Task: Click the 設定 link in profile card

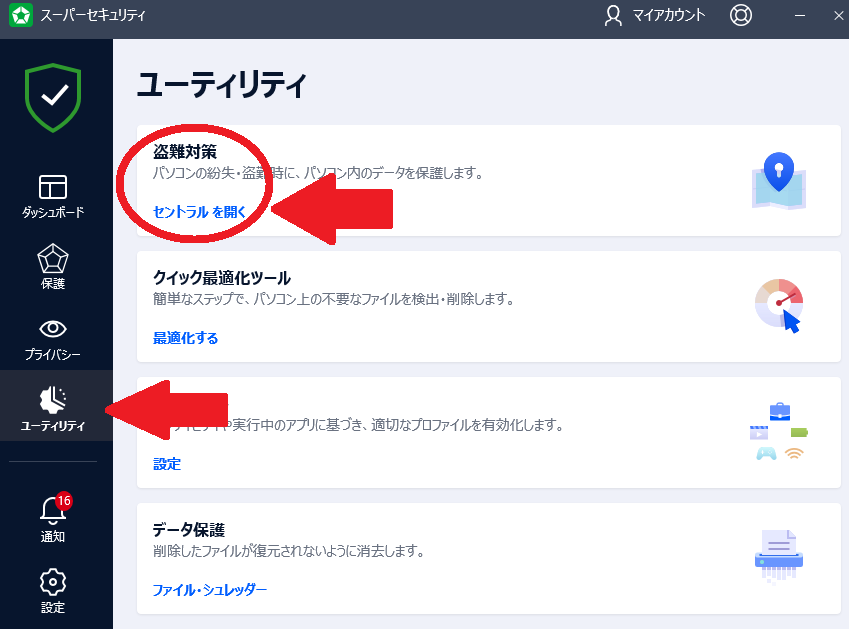Action: 167,464
